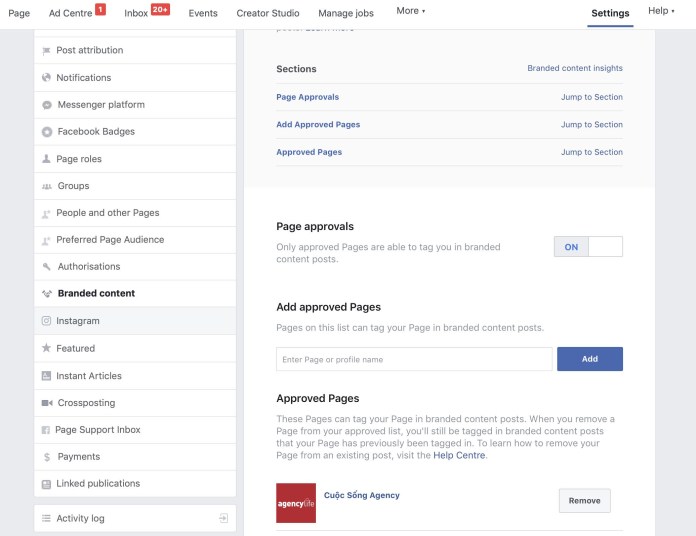Click the Payments dollar icon
This screenshot has width=696, height=536.
pos(47,457)
